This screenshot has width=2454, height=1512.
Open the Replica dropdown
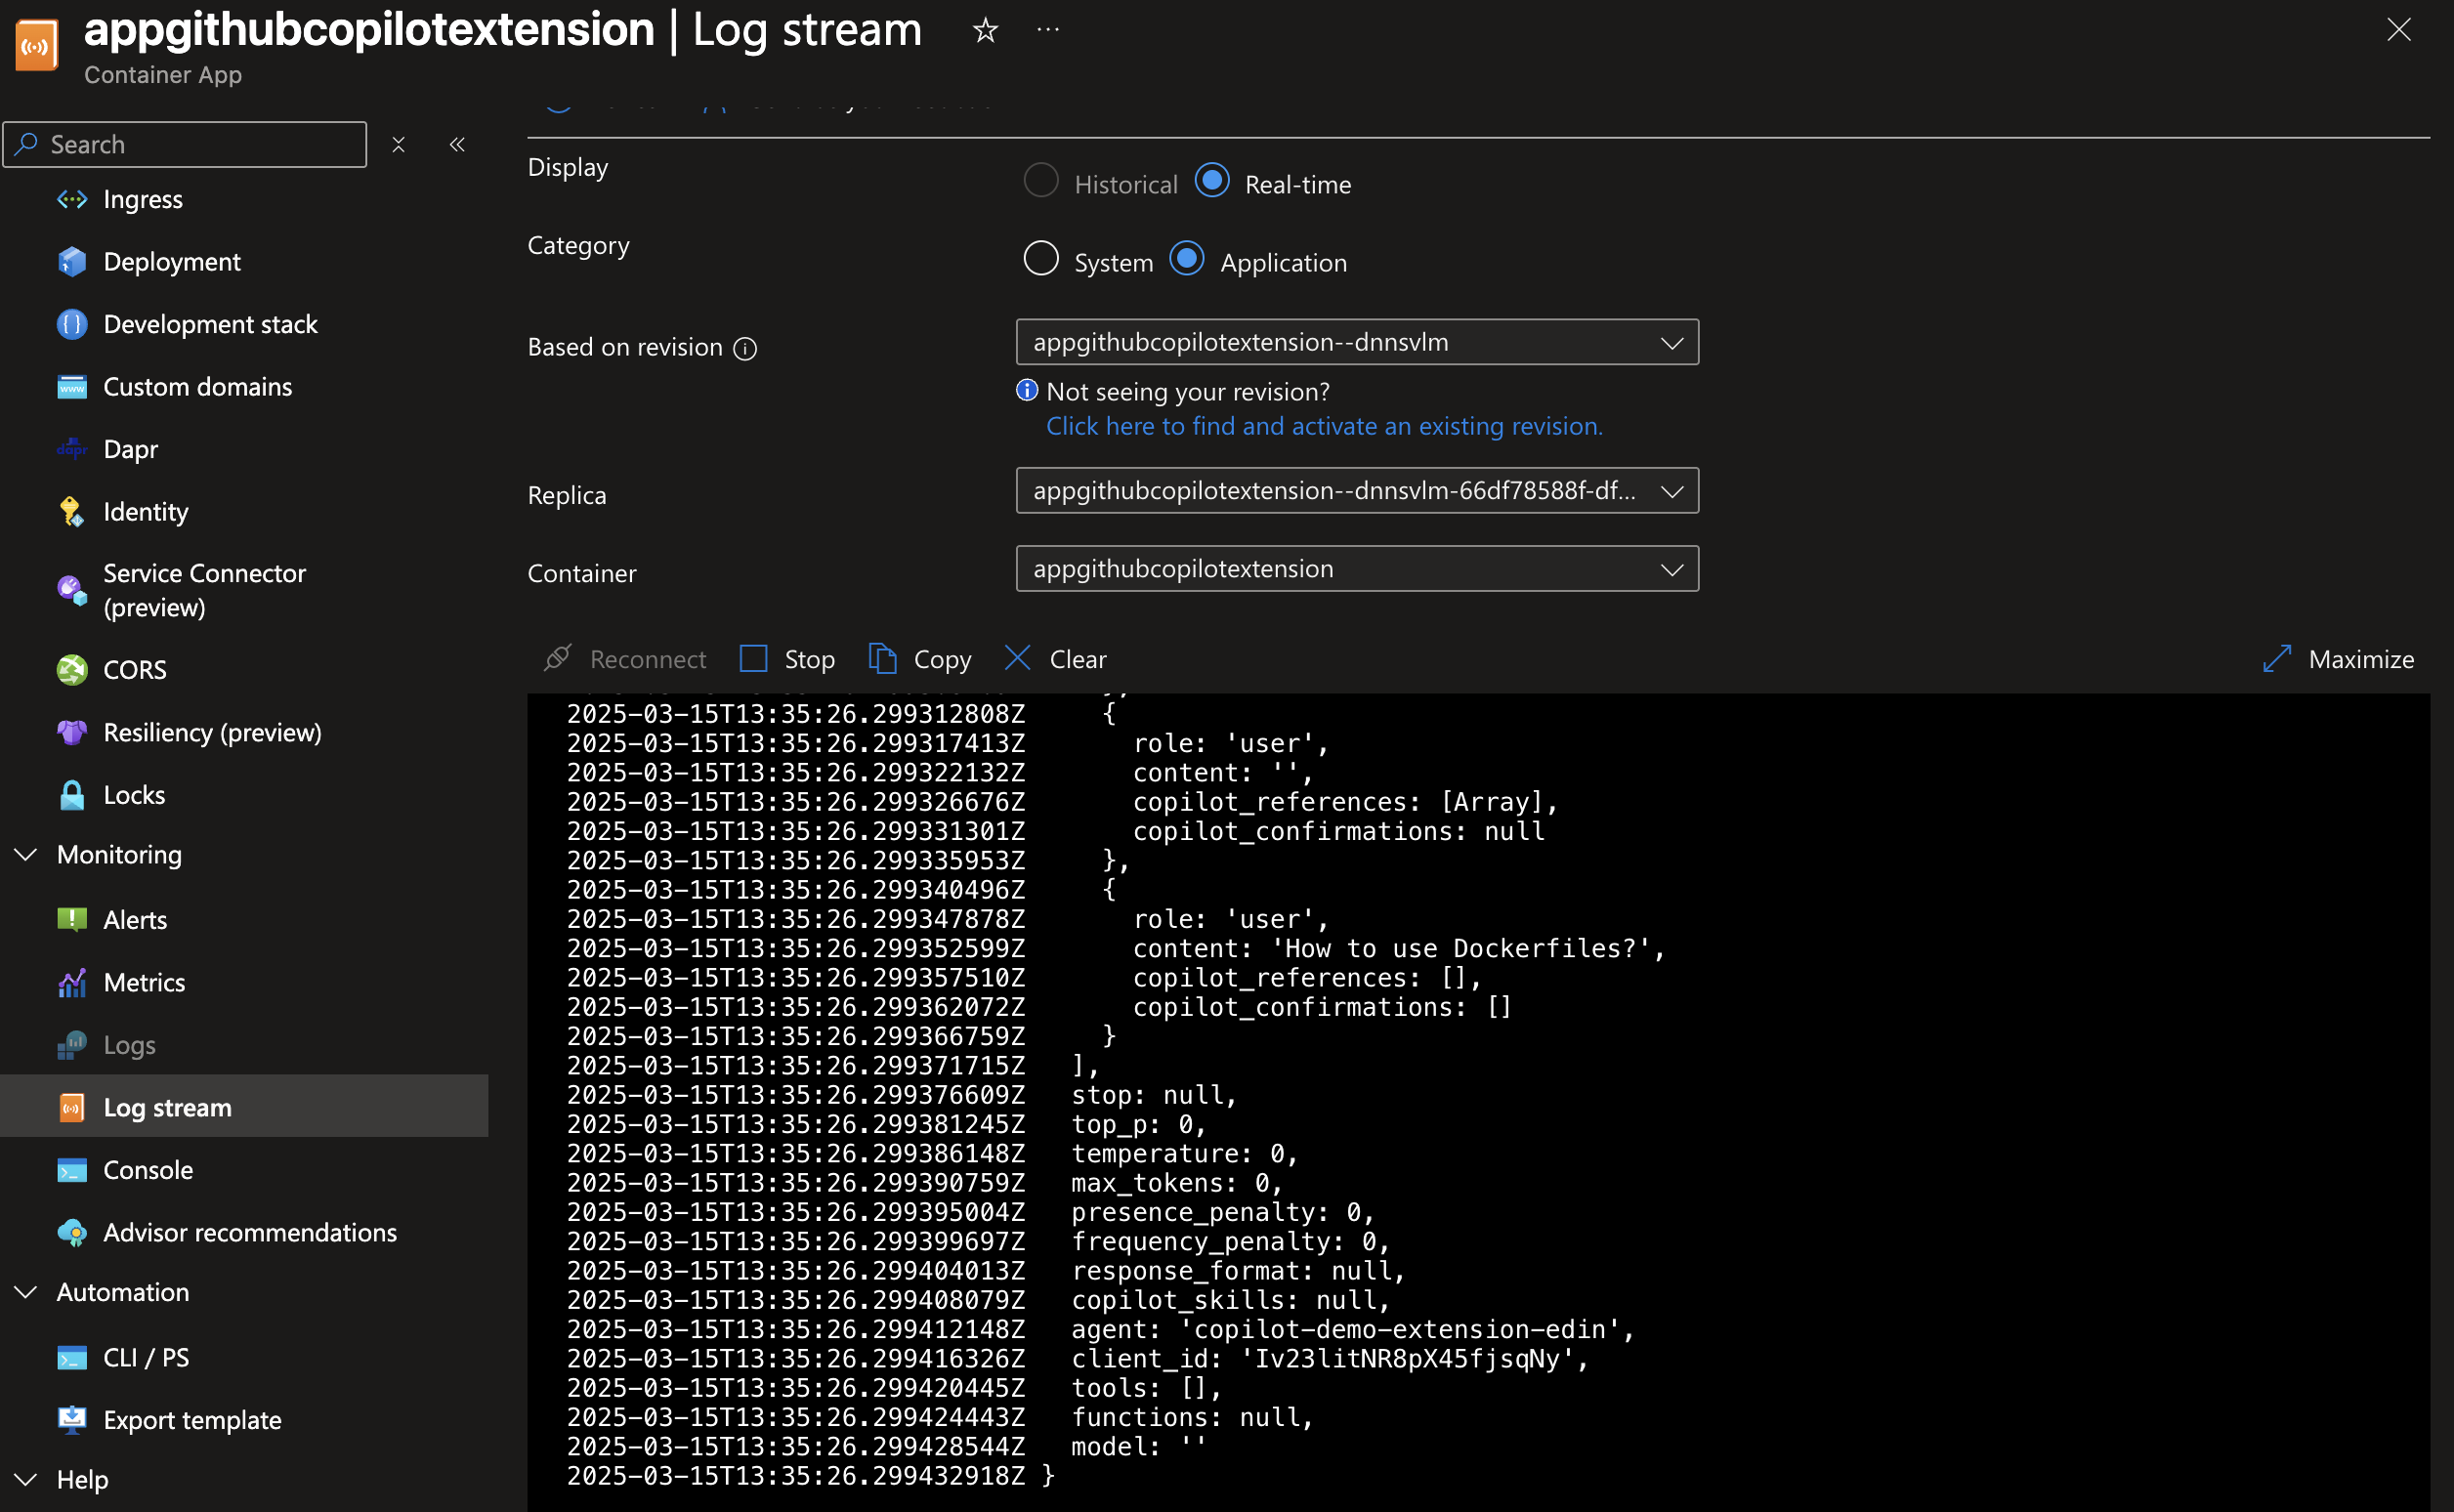(1356, 491)
